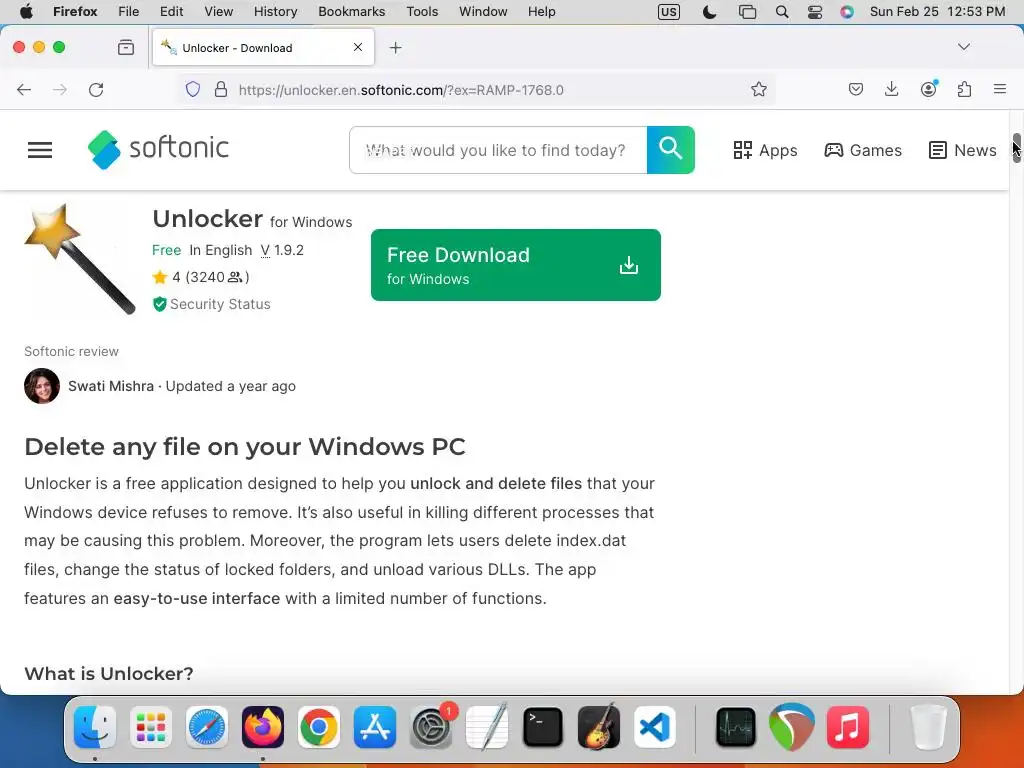
Task: Open the Apps section
Action: pos(765,150)
